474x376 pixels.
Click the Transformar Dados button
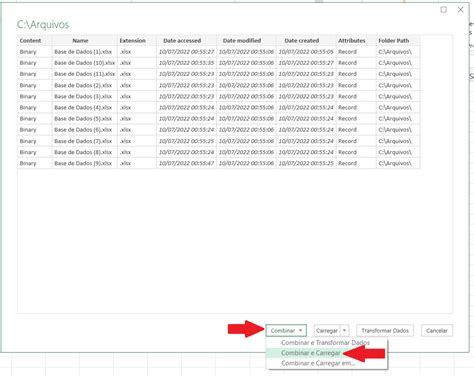[x=385, y=330]
